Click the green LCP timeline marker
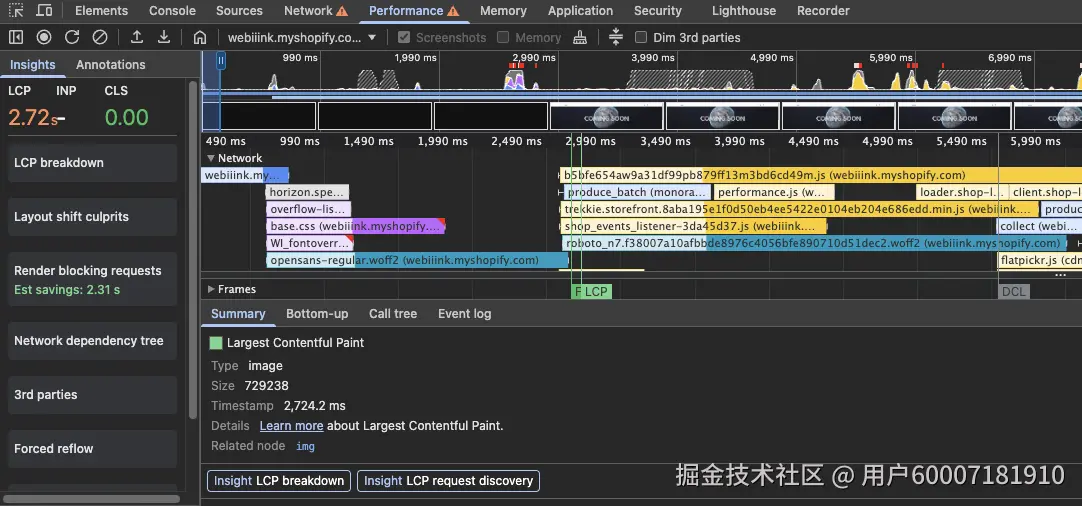The width and height of the screenshot is (1082, 506). [x=596, y=291]
